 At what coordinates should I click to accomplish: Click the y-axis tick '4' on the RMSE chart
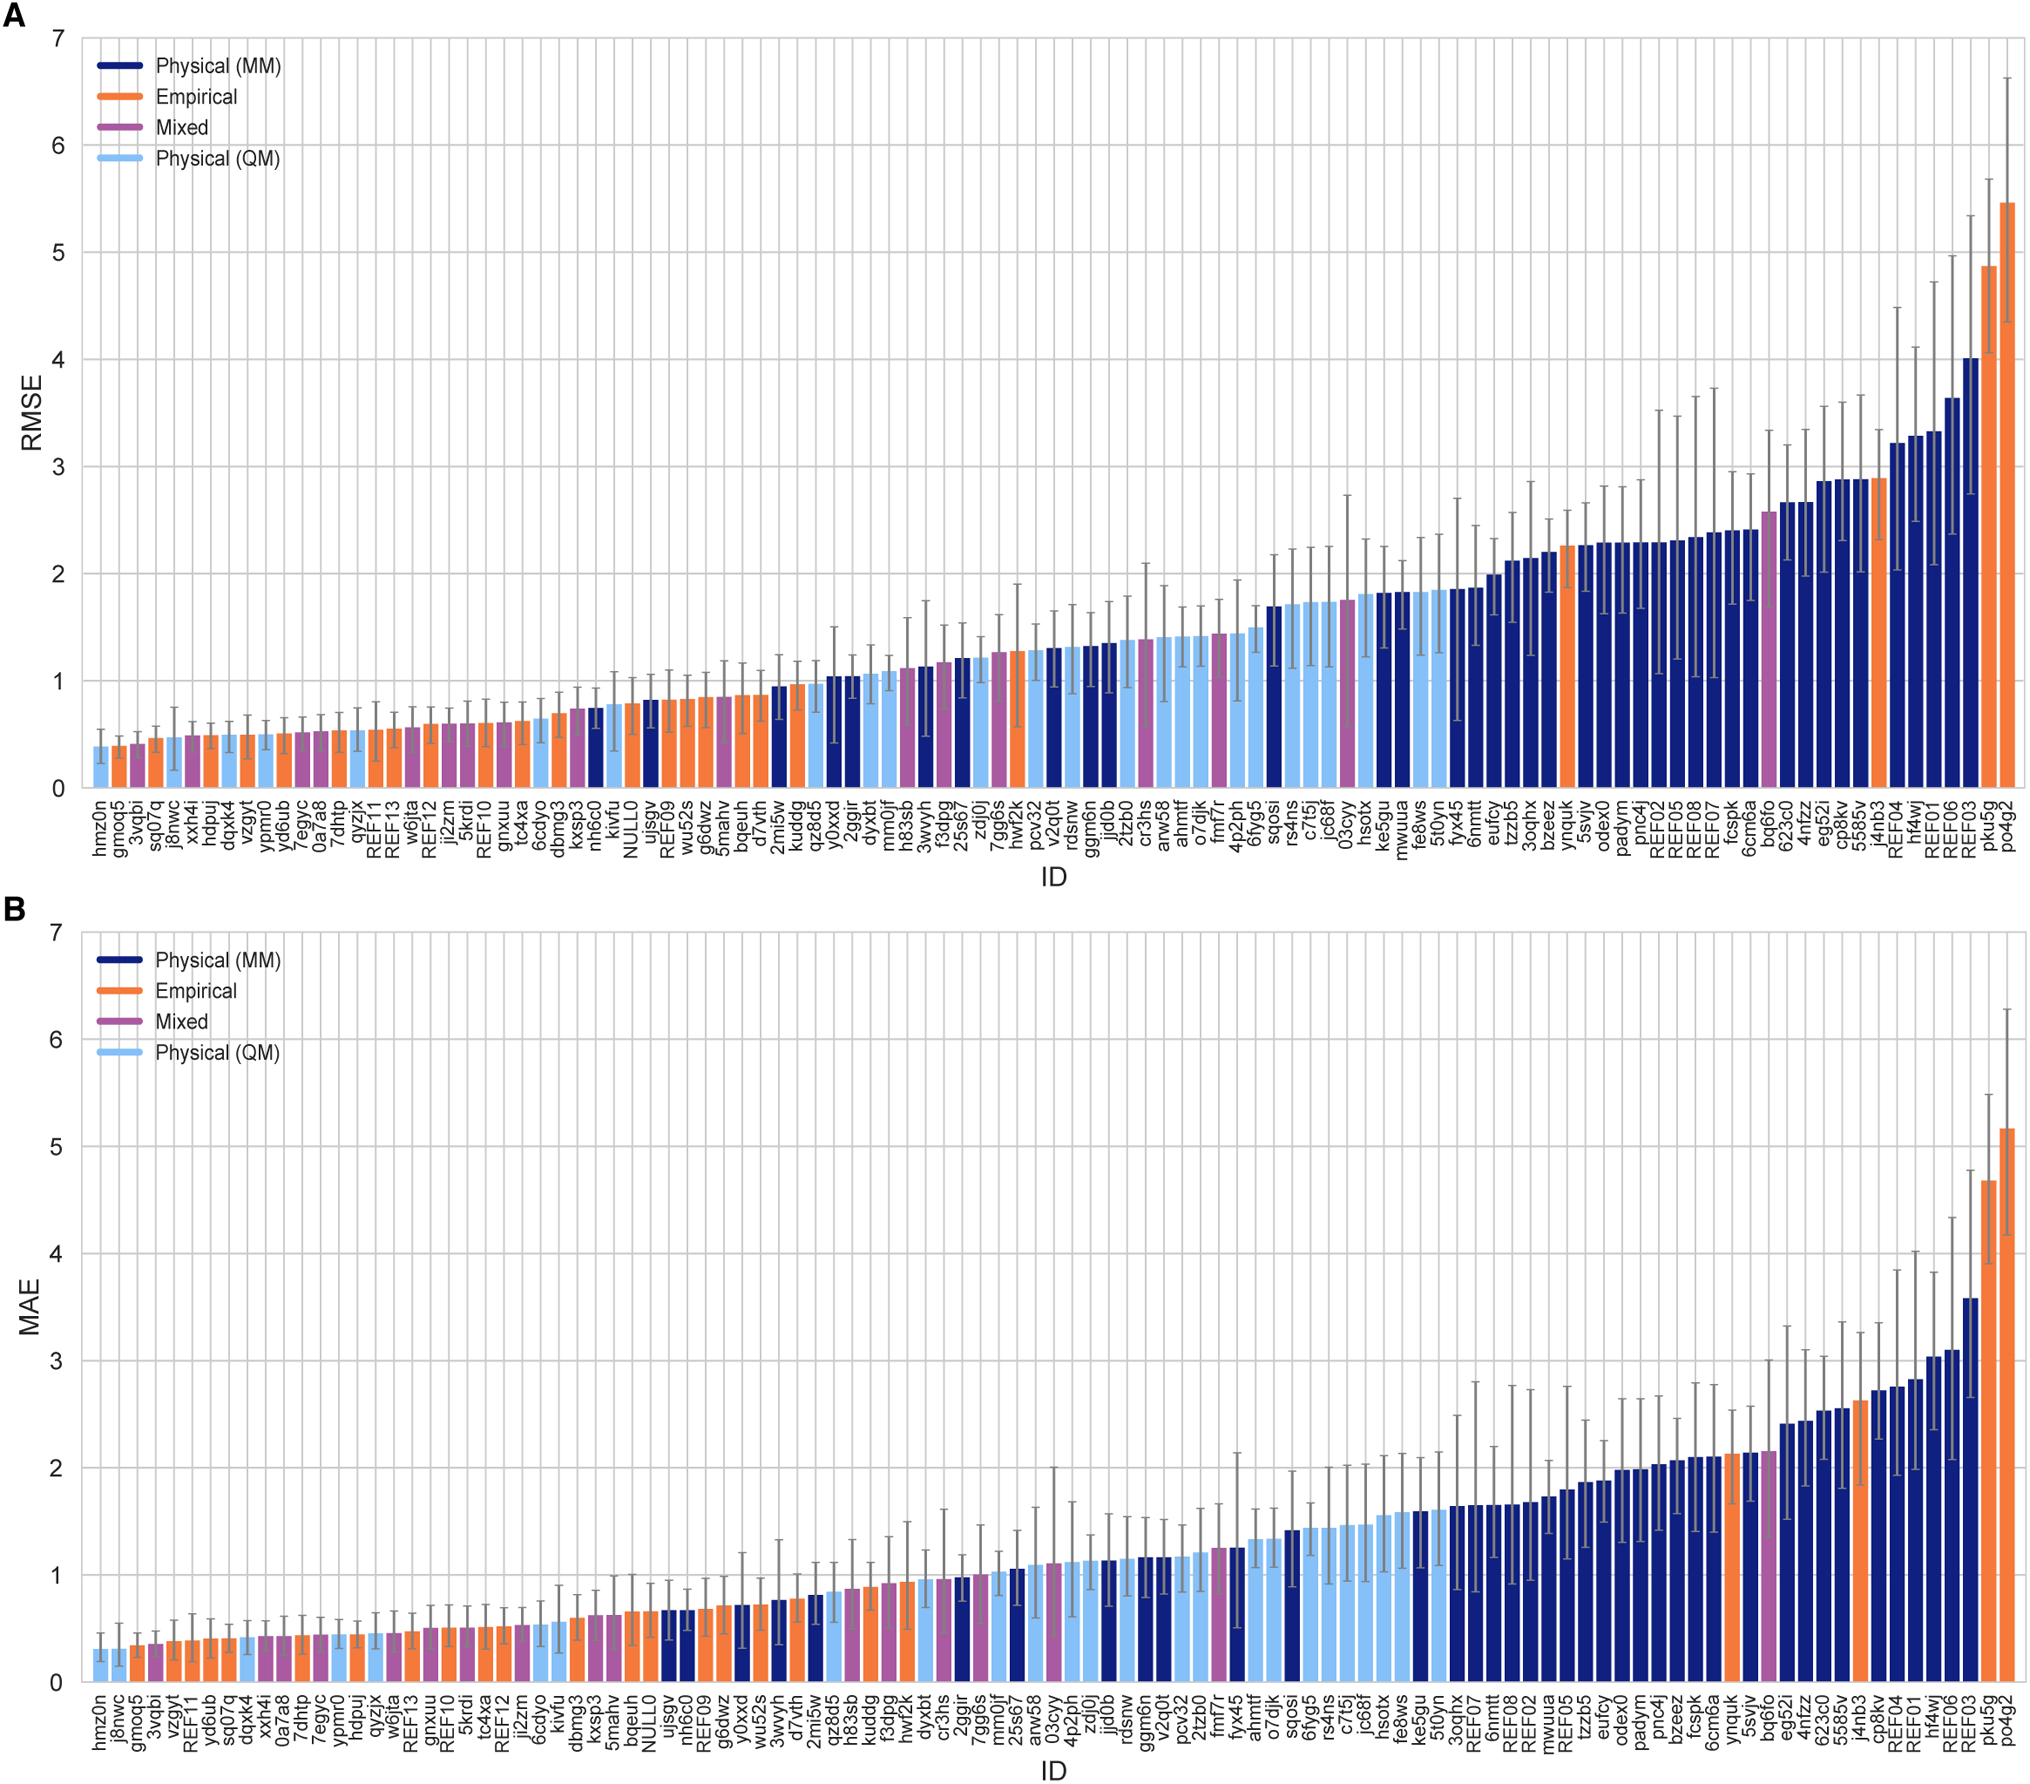59,360
